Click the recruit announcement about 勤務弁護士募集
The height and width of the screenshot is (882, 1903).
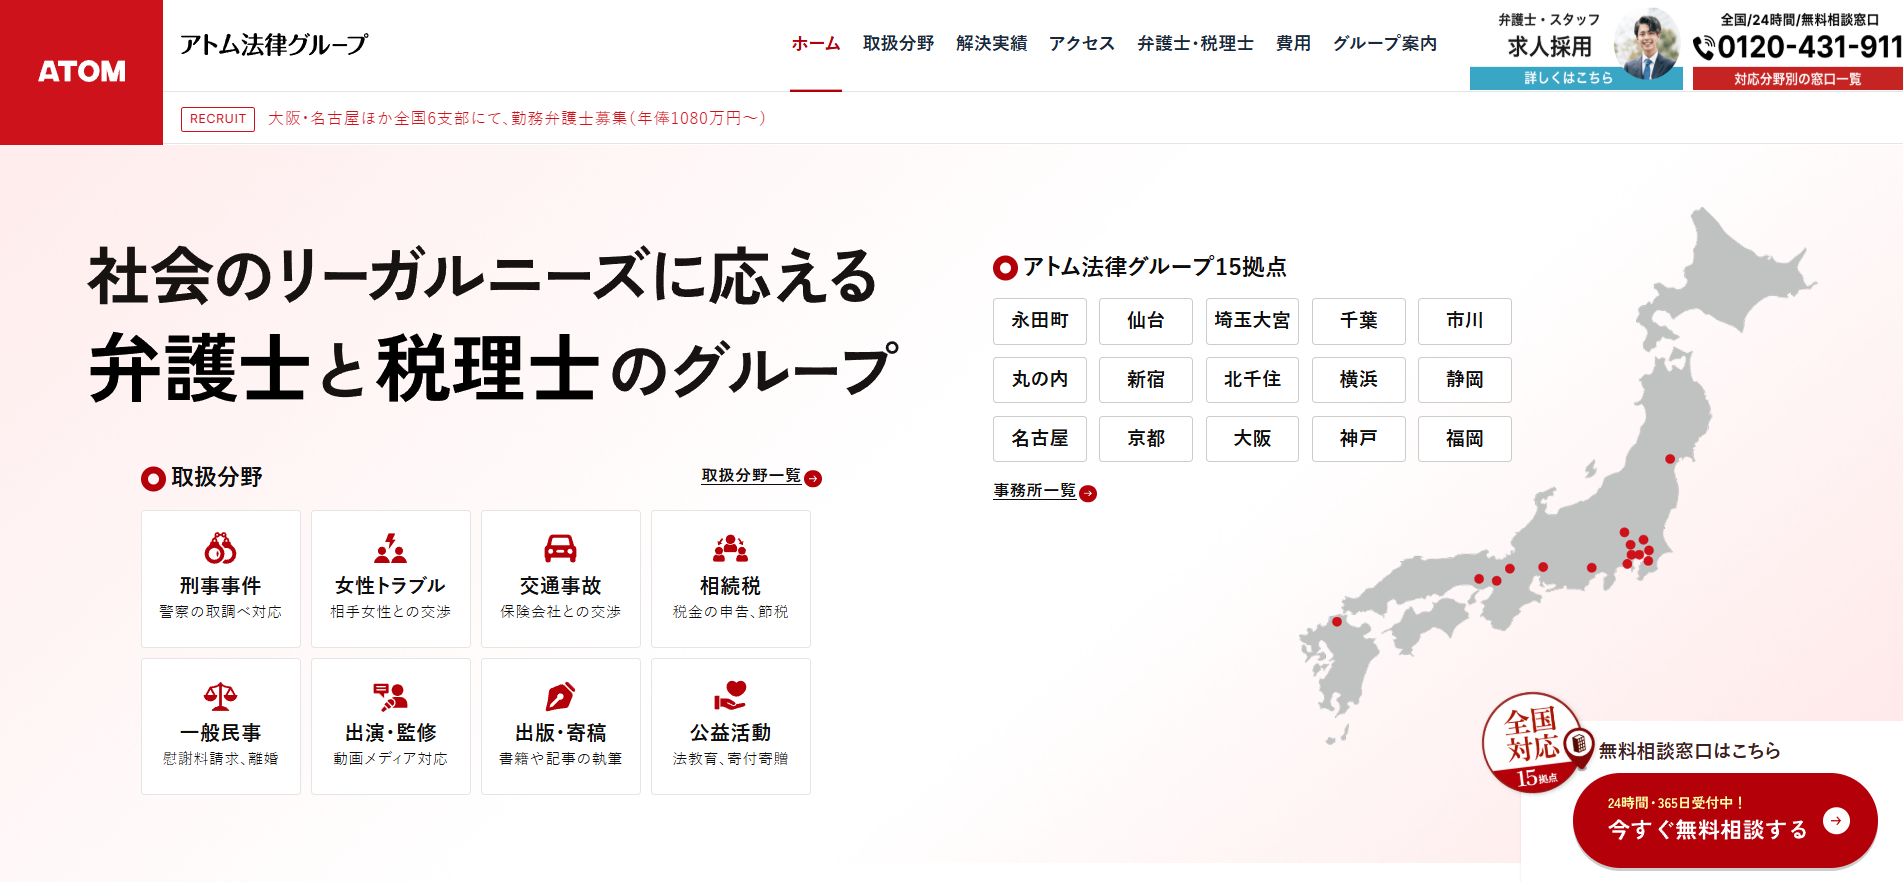(516, 118)
